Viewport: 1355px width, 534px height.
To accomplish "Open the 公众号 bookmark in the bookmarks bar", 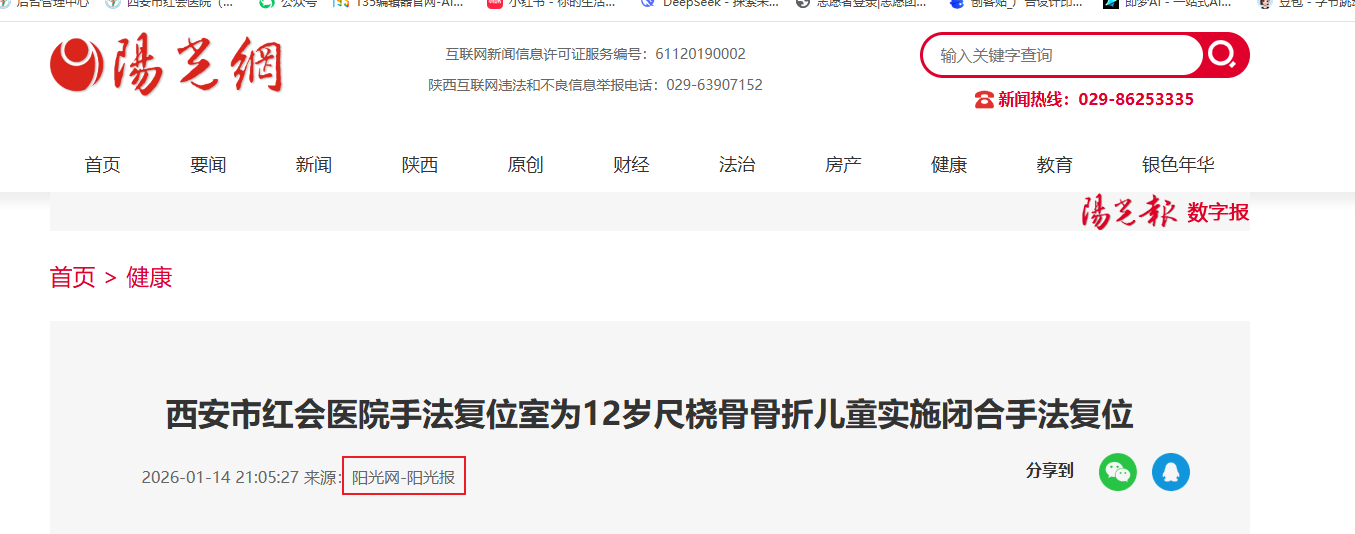I will tap(288, 4).
